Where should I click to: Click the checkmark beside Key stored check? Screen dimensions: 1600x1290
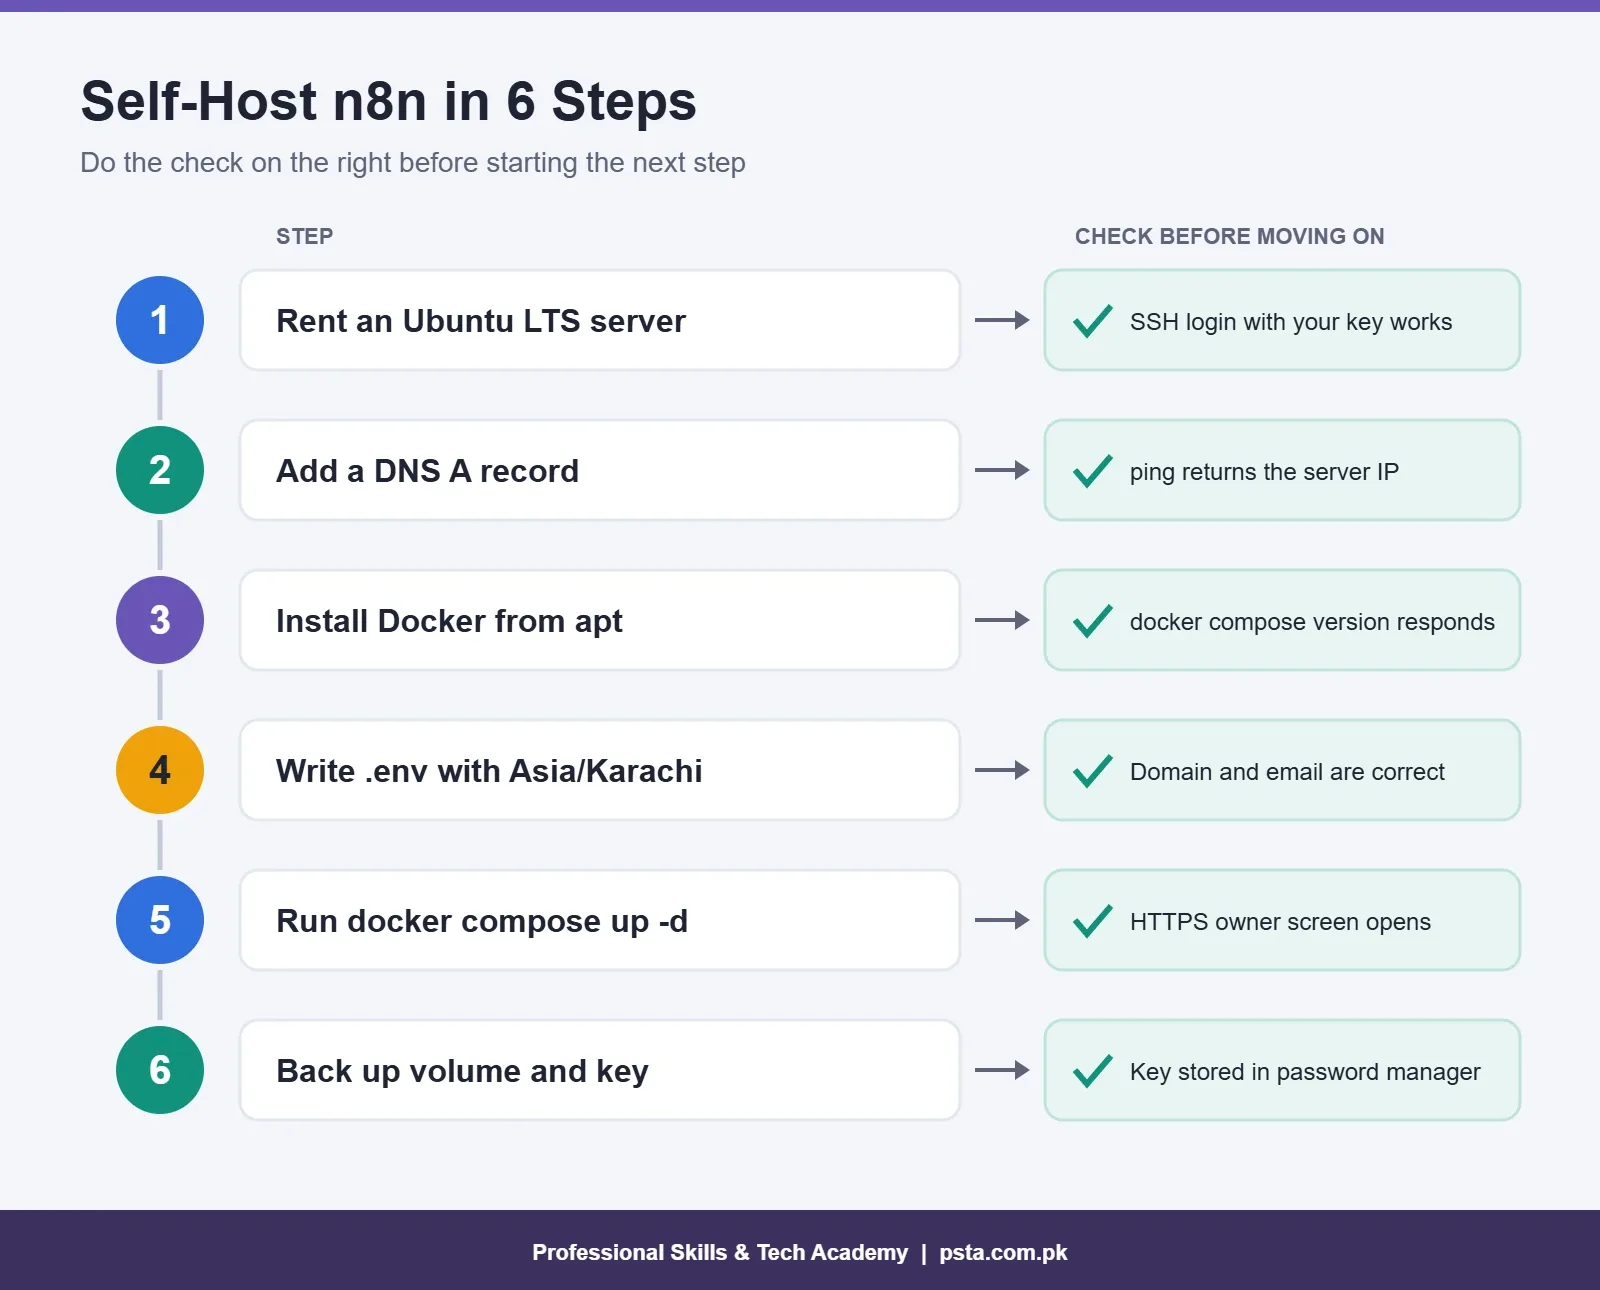pyautogui.click(x=1092, y=1070)
